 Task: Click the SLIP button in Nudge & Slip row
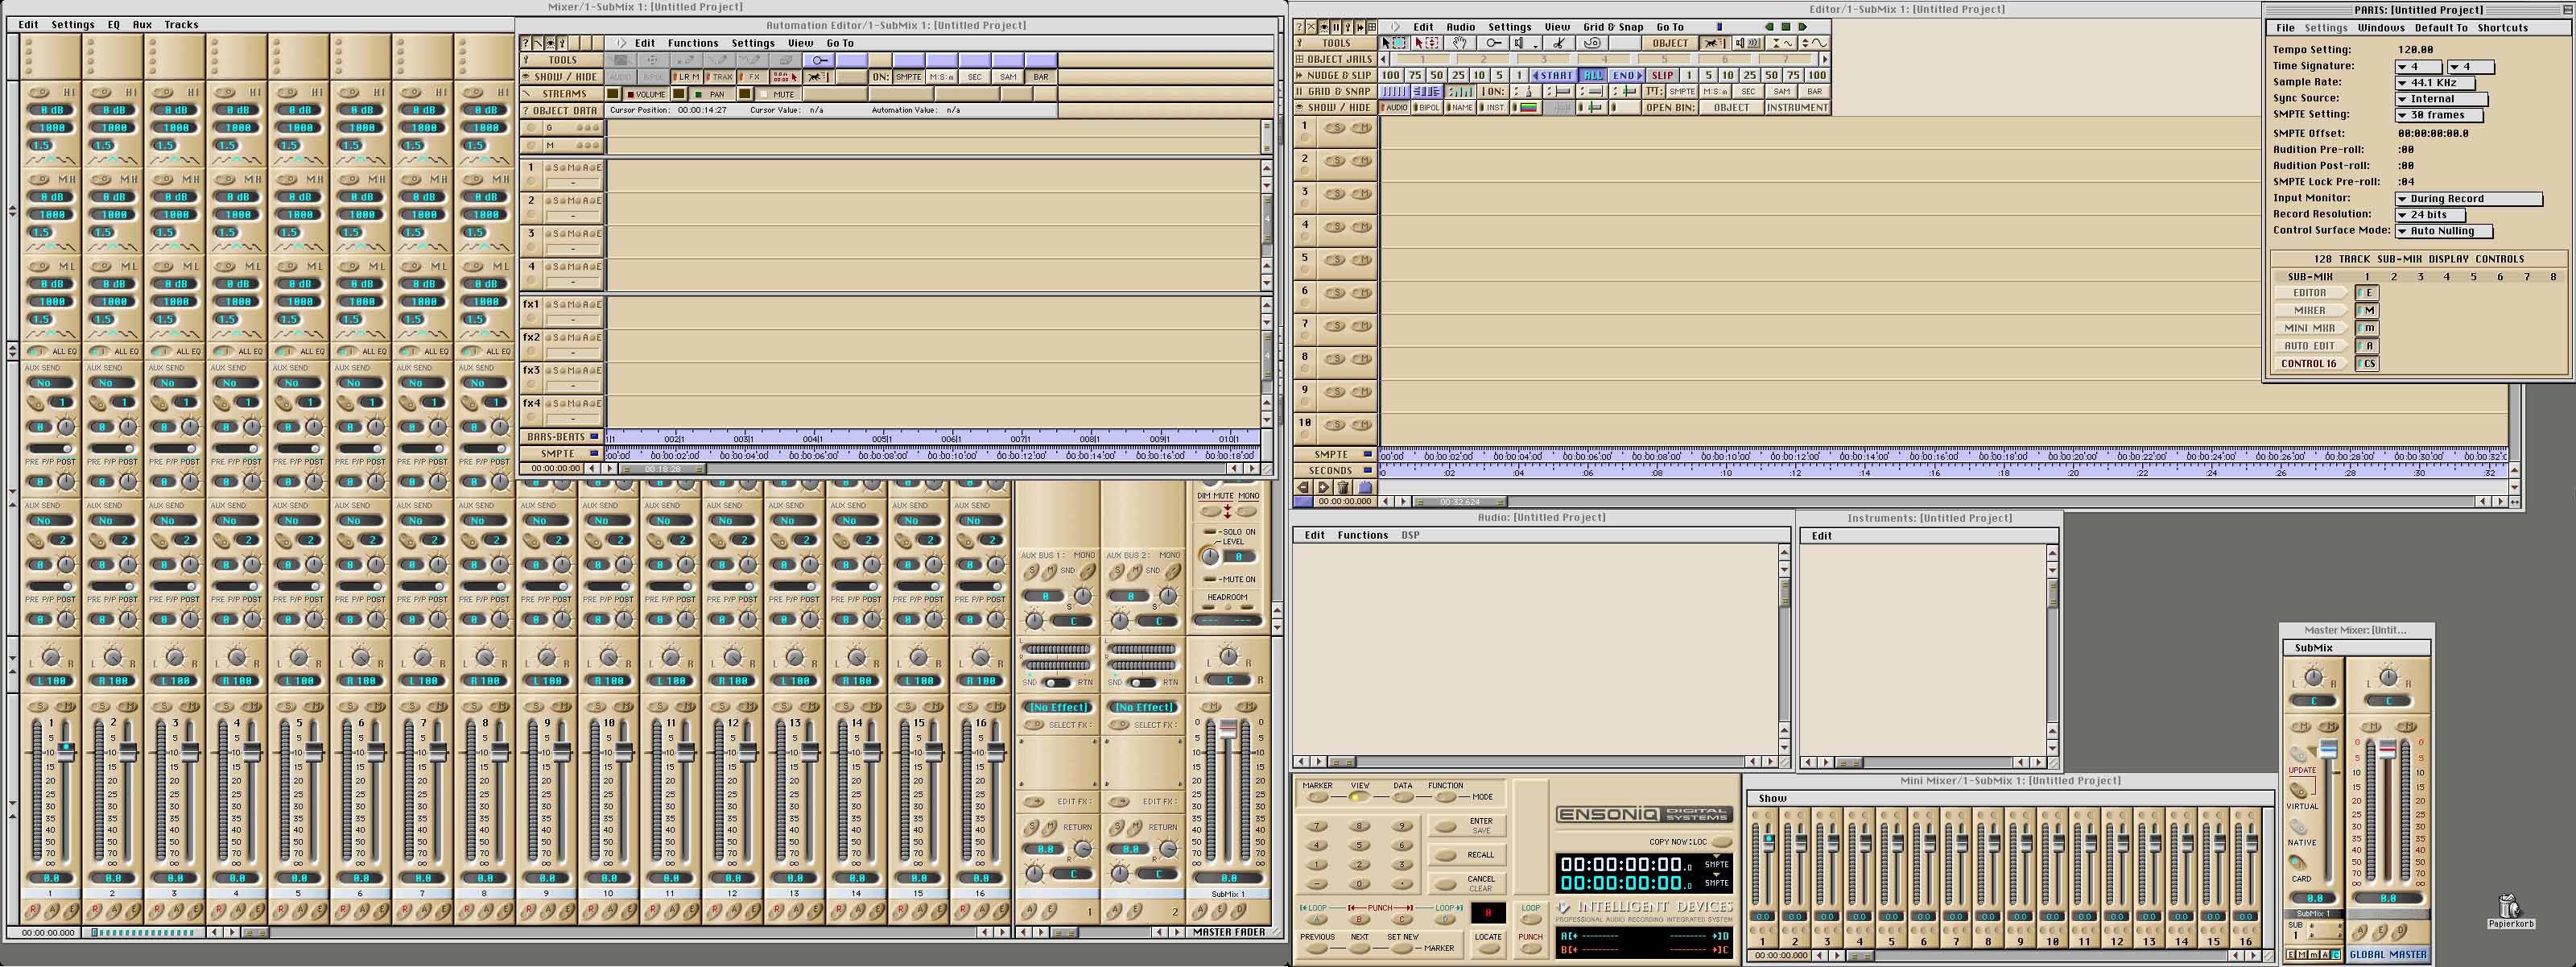1663,75
